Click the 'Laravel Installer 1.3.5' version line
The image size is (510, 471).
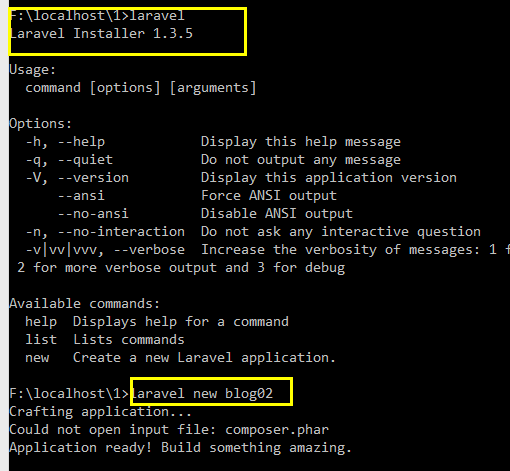pos(101,34)
